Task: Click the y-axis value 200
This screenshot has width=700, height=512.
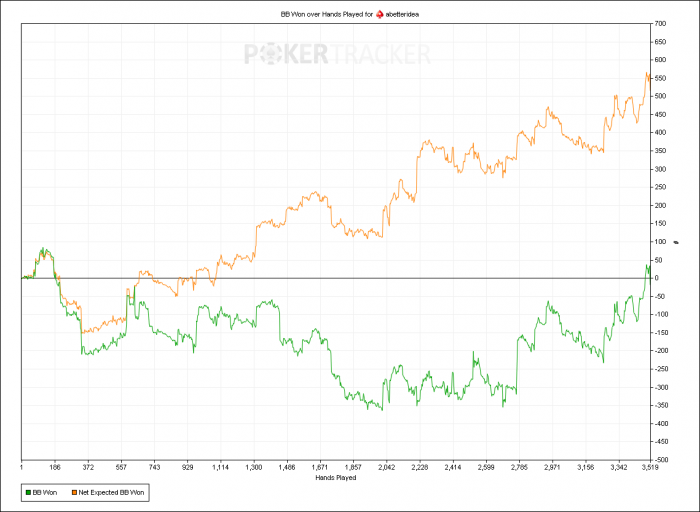Action: (660, 205)
